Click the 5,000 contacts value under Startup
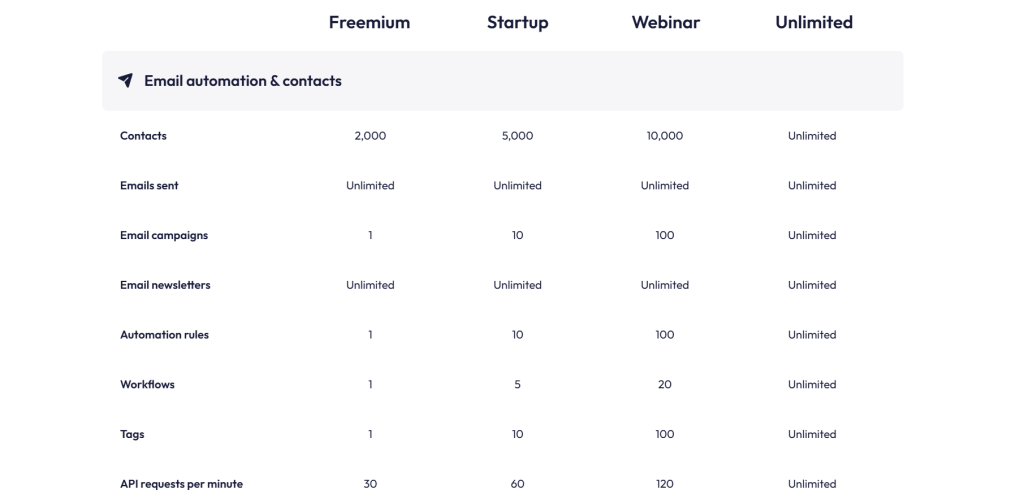The width and height of the screenshot is (1024, 503). [517, 136]
